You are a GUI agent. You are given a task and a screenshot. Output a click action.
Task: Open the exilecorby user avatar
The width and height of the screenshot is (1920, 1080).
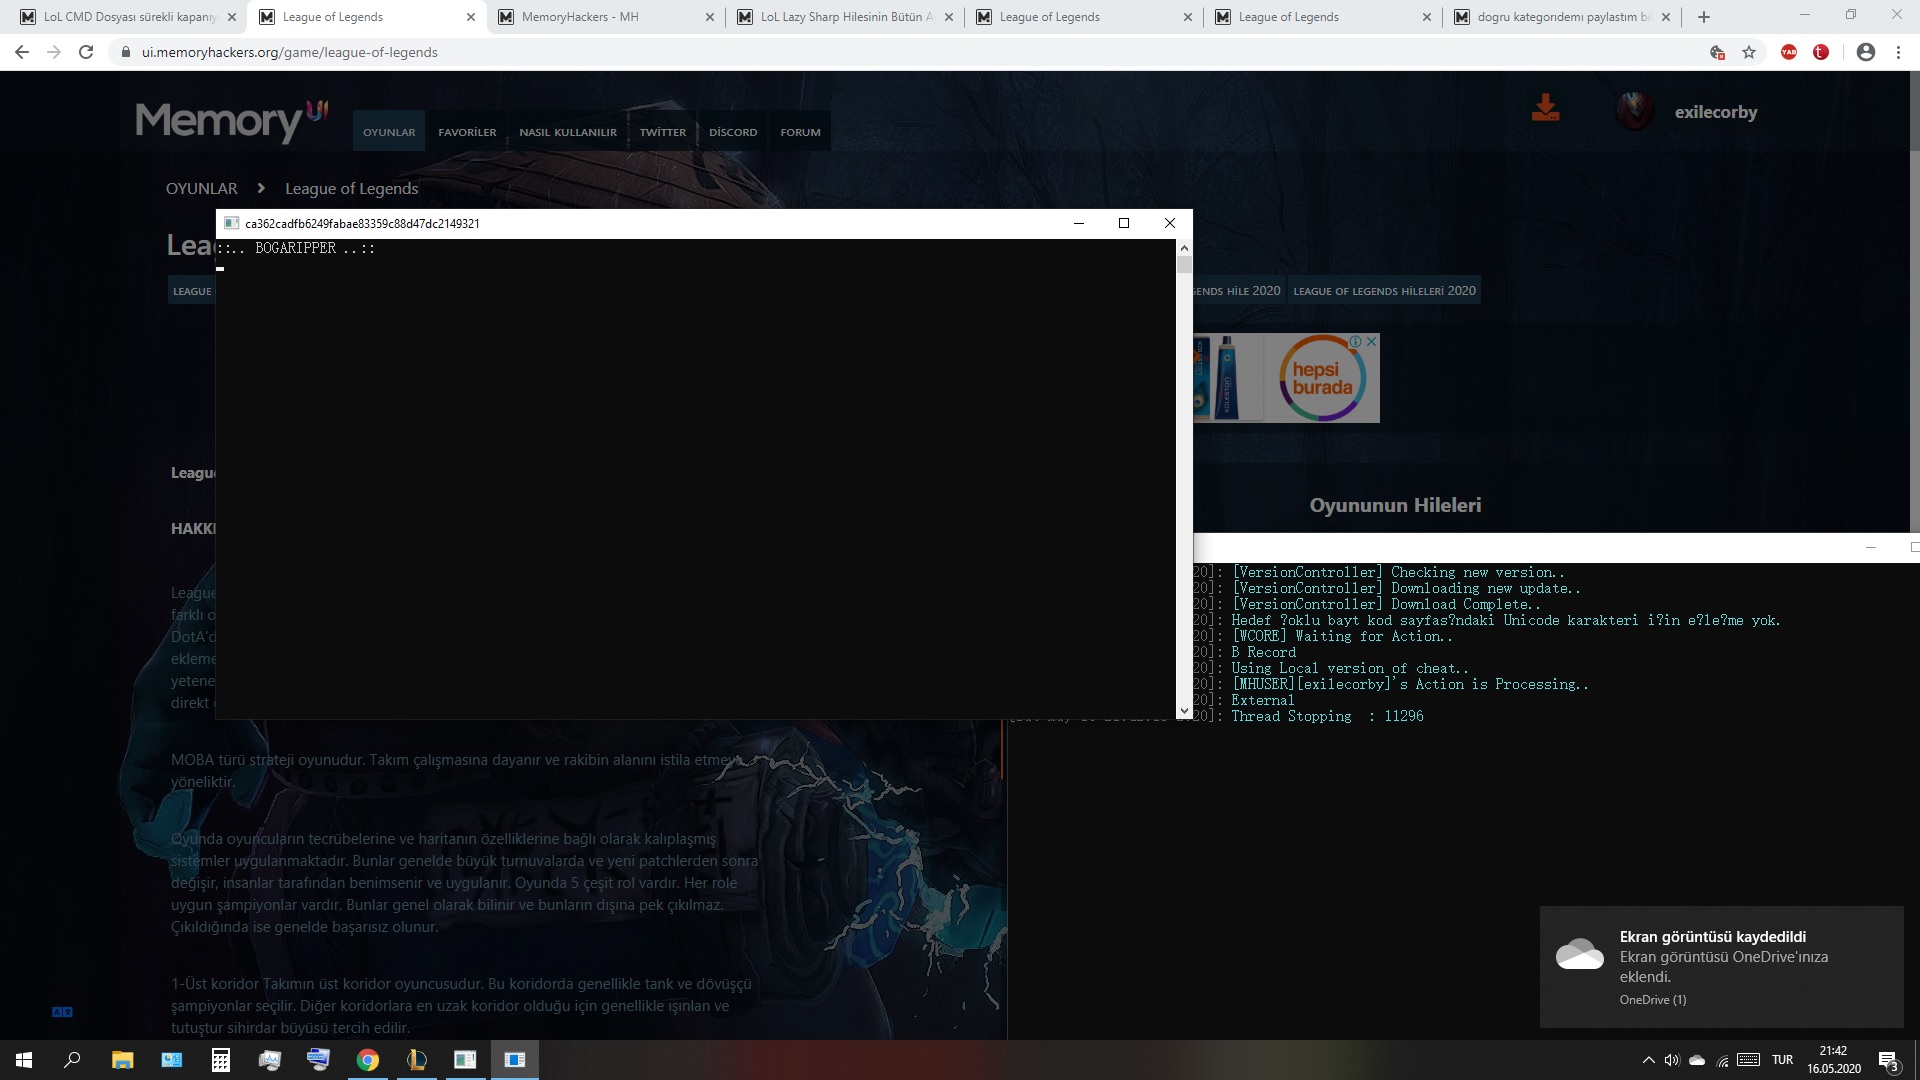[x=1635, y=112]
